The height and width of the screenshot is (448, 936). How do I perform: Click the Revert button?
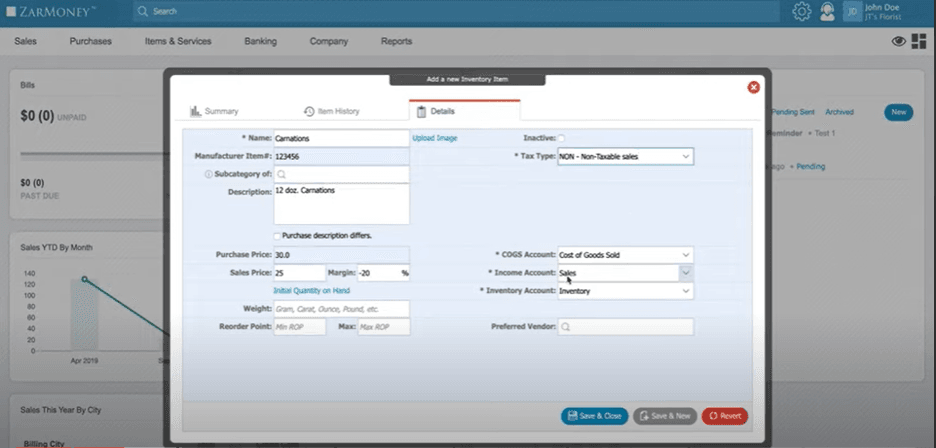point(725,416)
